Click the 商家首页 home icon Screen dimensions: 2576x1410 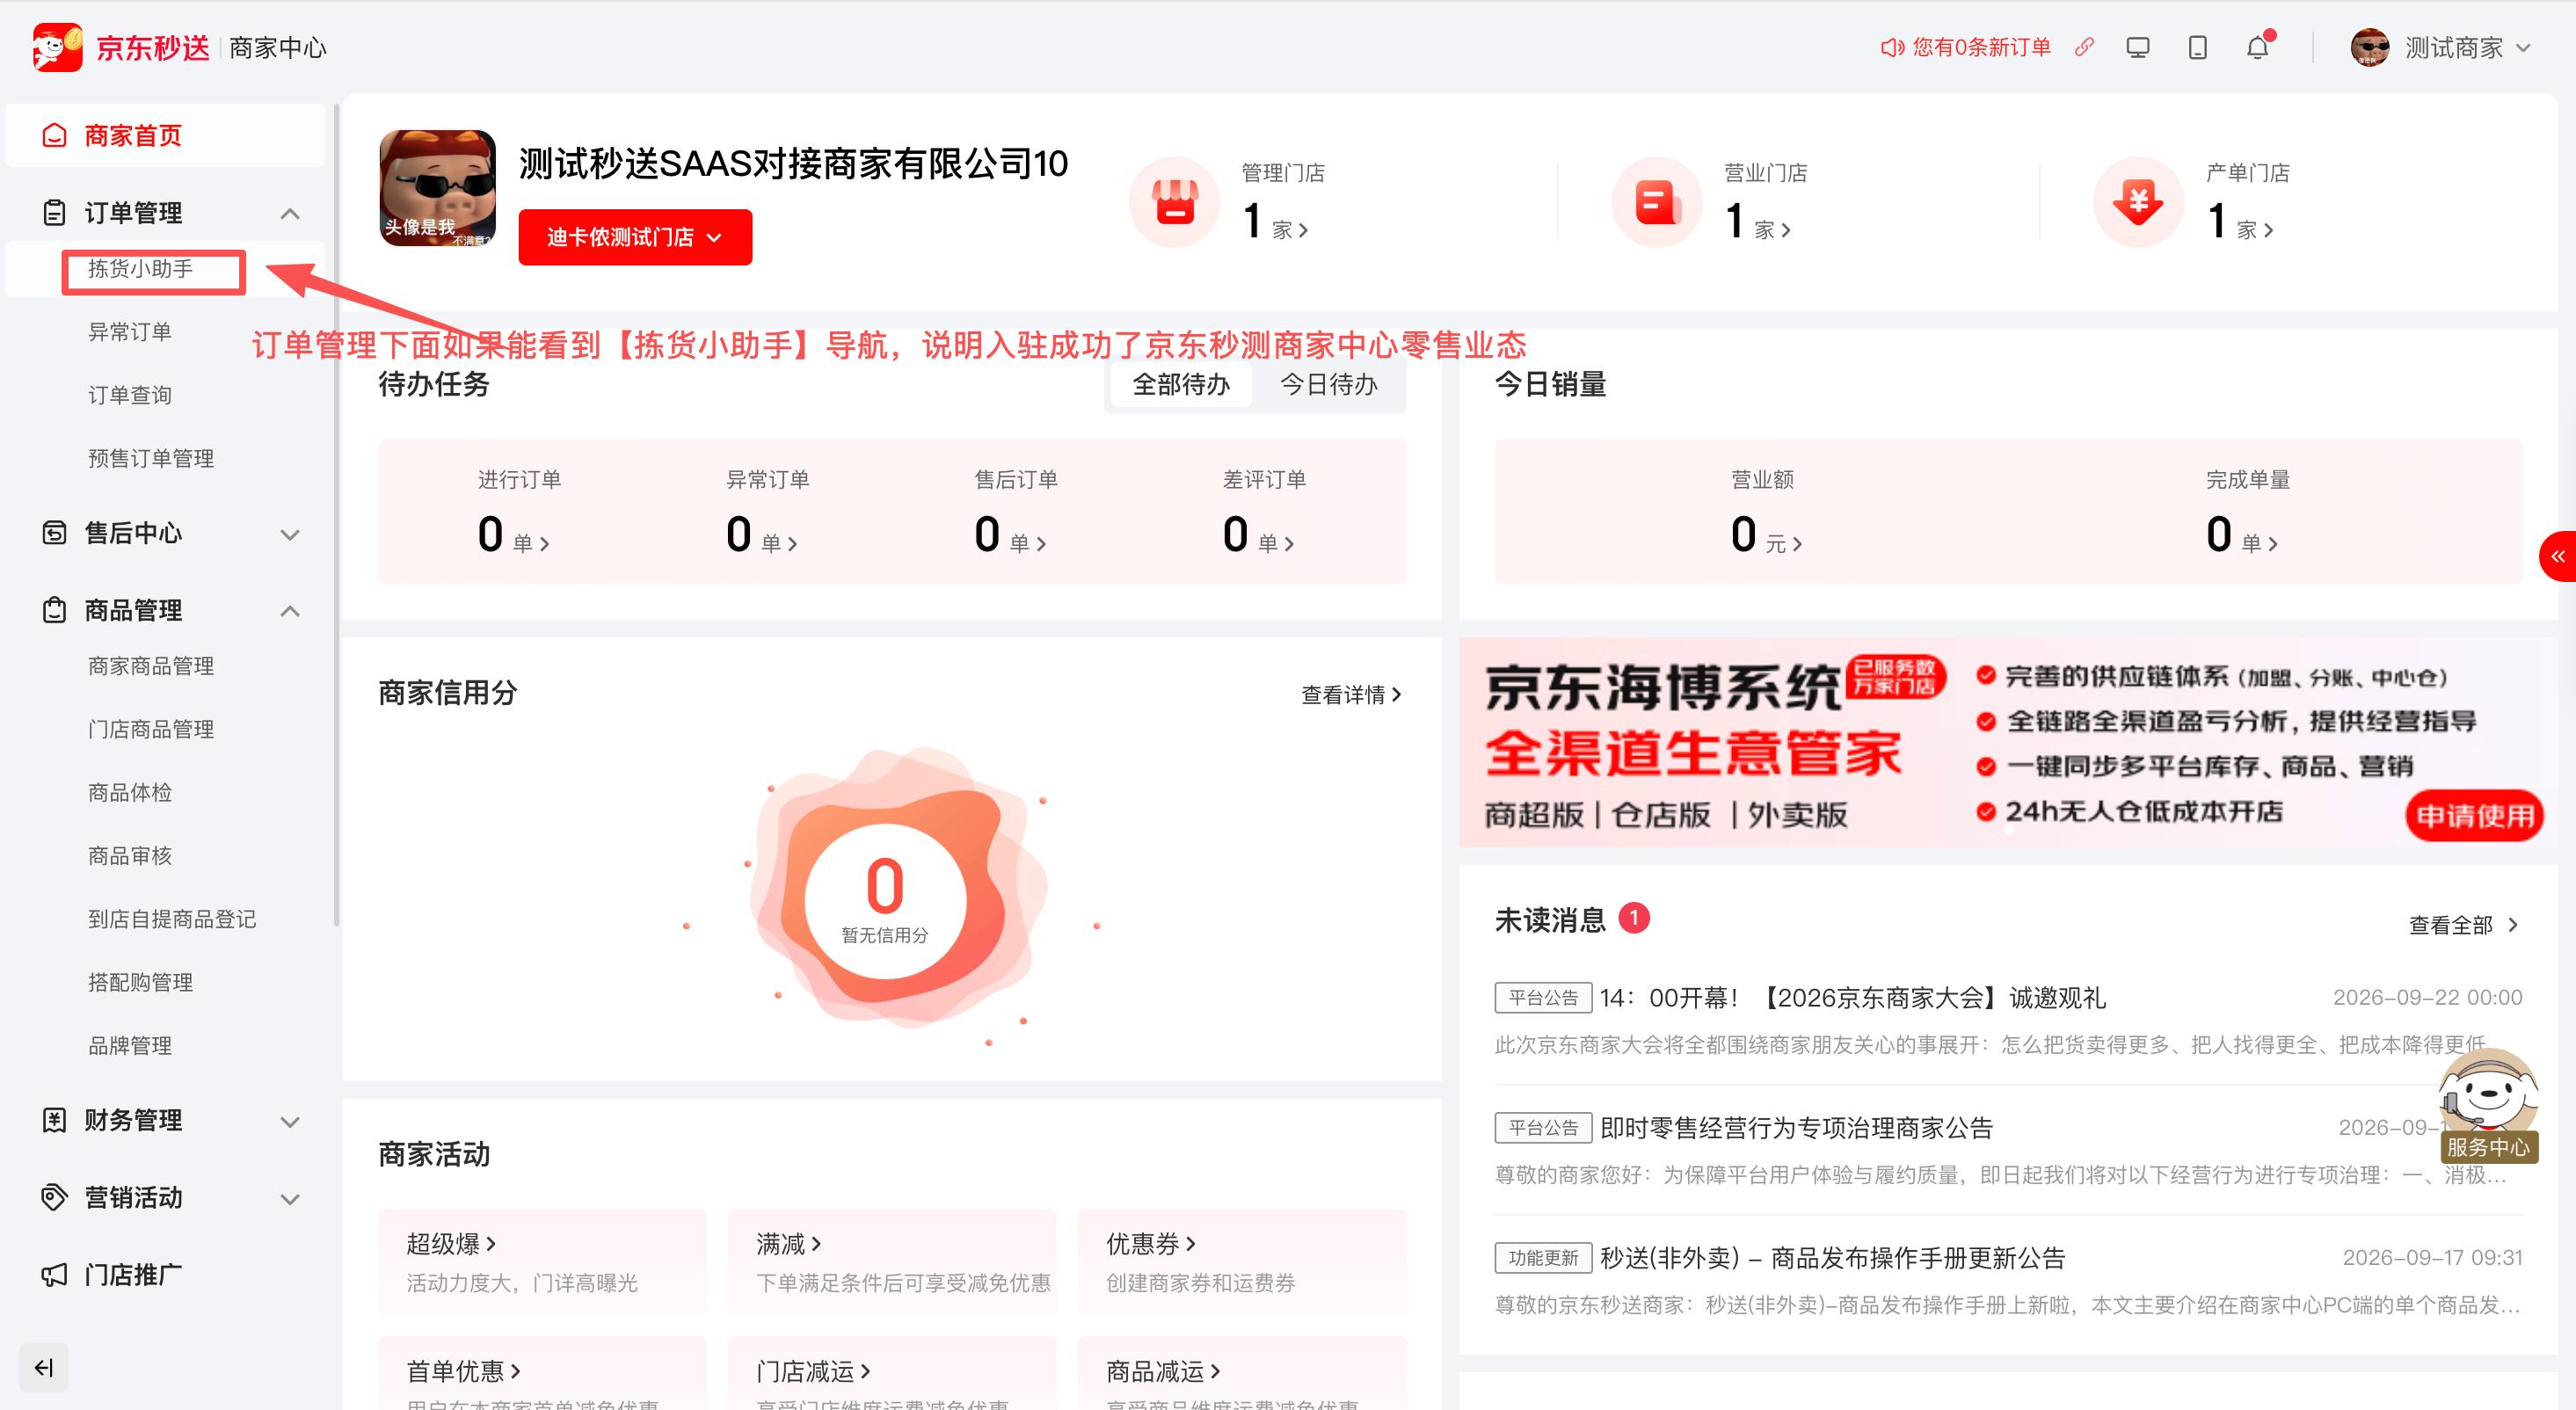tap(54, 135)
